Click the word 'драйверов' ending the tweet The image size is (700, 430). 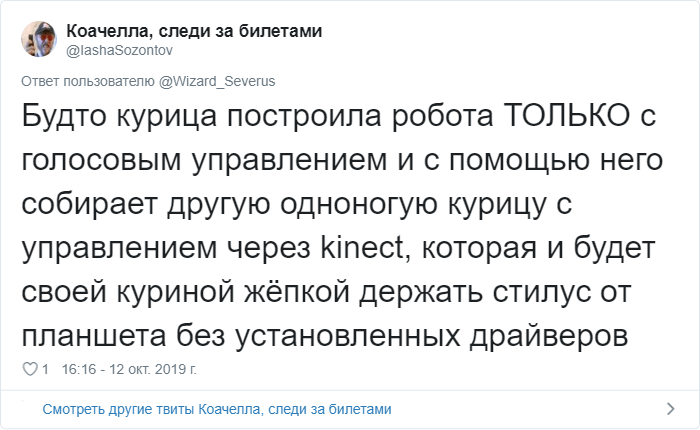pyautogui.click(x=549, y=336)
